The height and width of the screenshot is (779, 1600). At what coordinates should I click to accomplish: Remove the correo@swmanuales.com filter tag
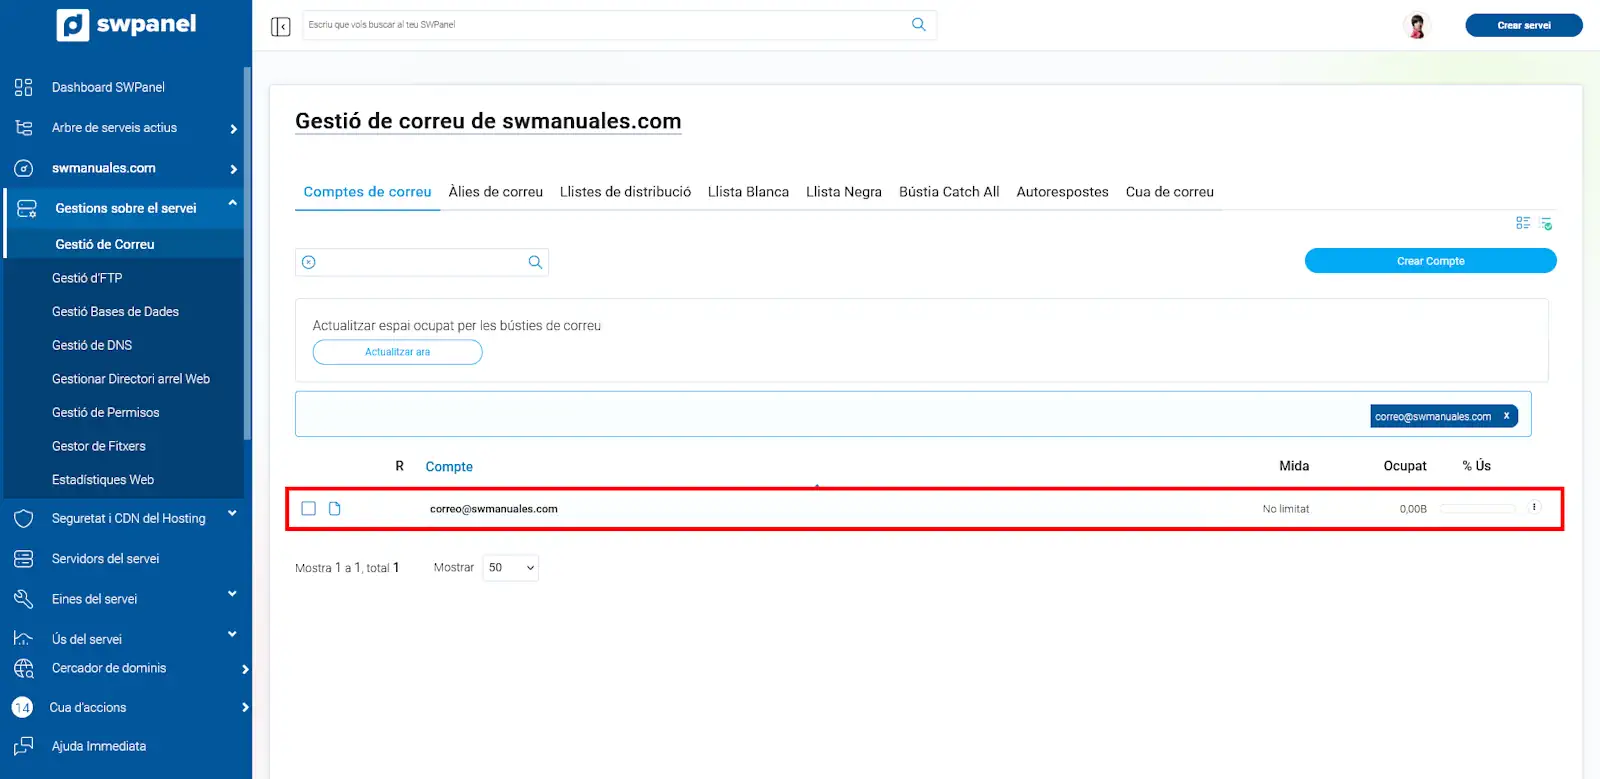(1506, 416)
